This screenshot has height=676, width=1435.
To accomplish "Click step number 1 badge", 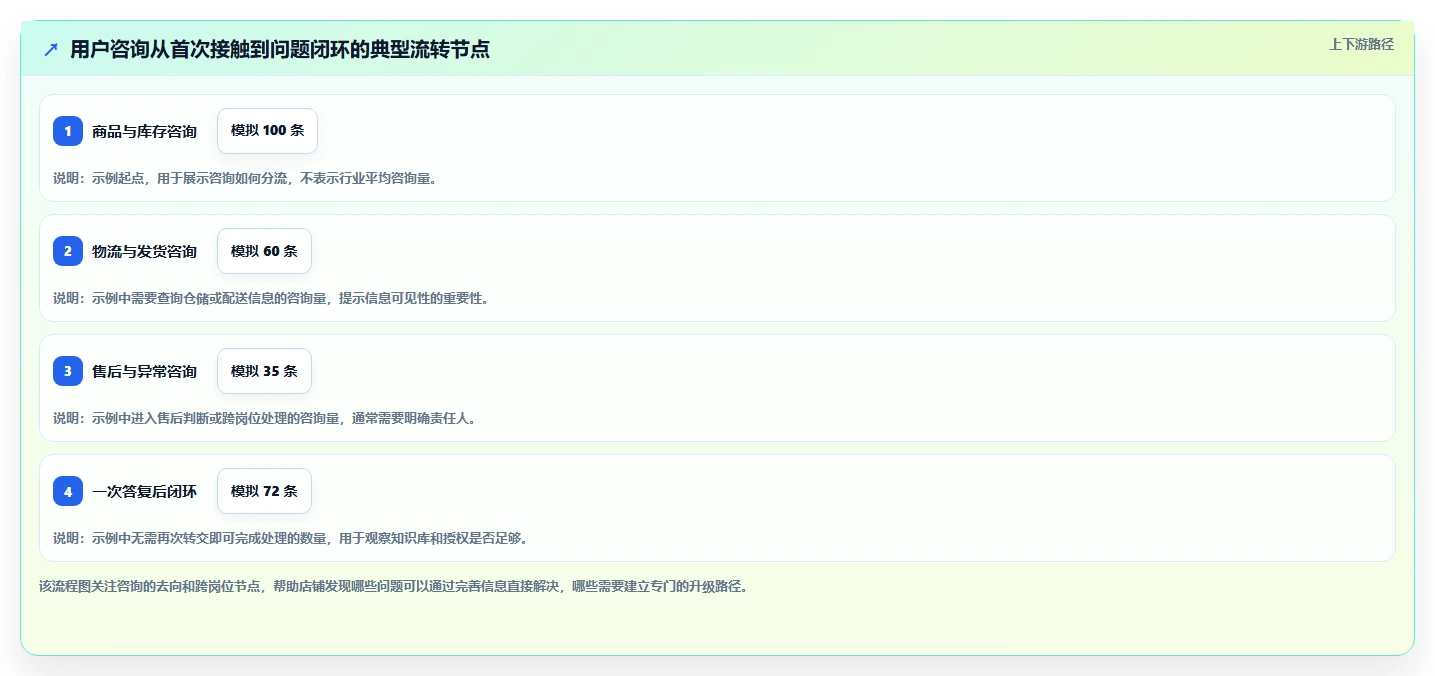I will [x=68, y=131].
